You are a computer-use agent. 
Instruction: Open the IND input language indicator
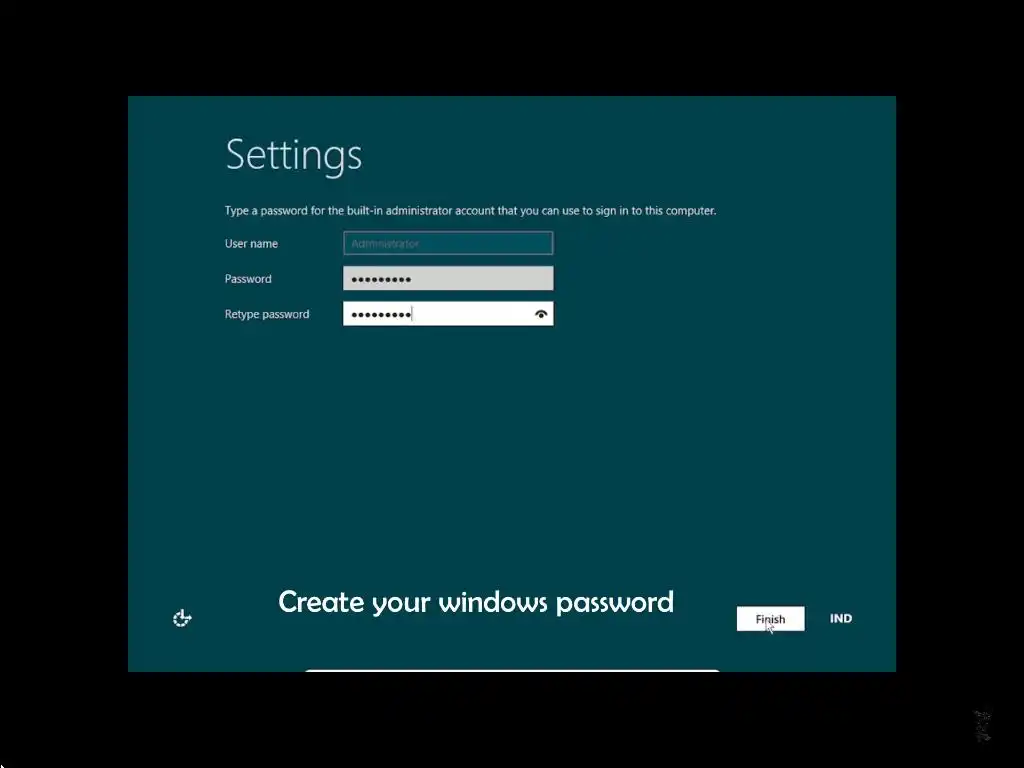click(x=840, y=618)
